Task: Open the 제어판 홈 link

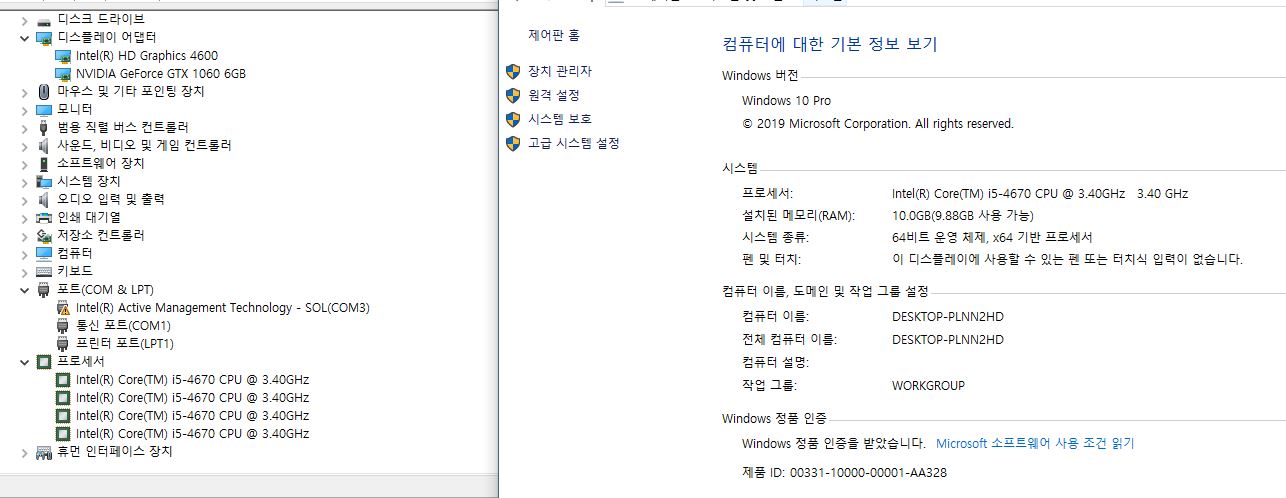Action: tap(554, 35)
